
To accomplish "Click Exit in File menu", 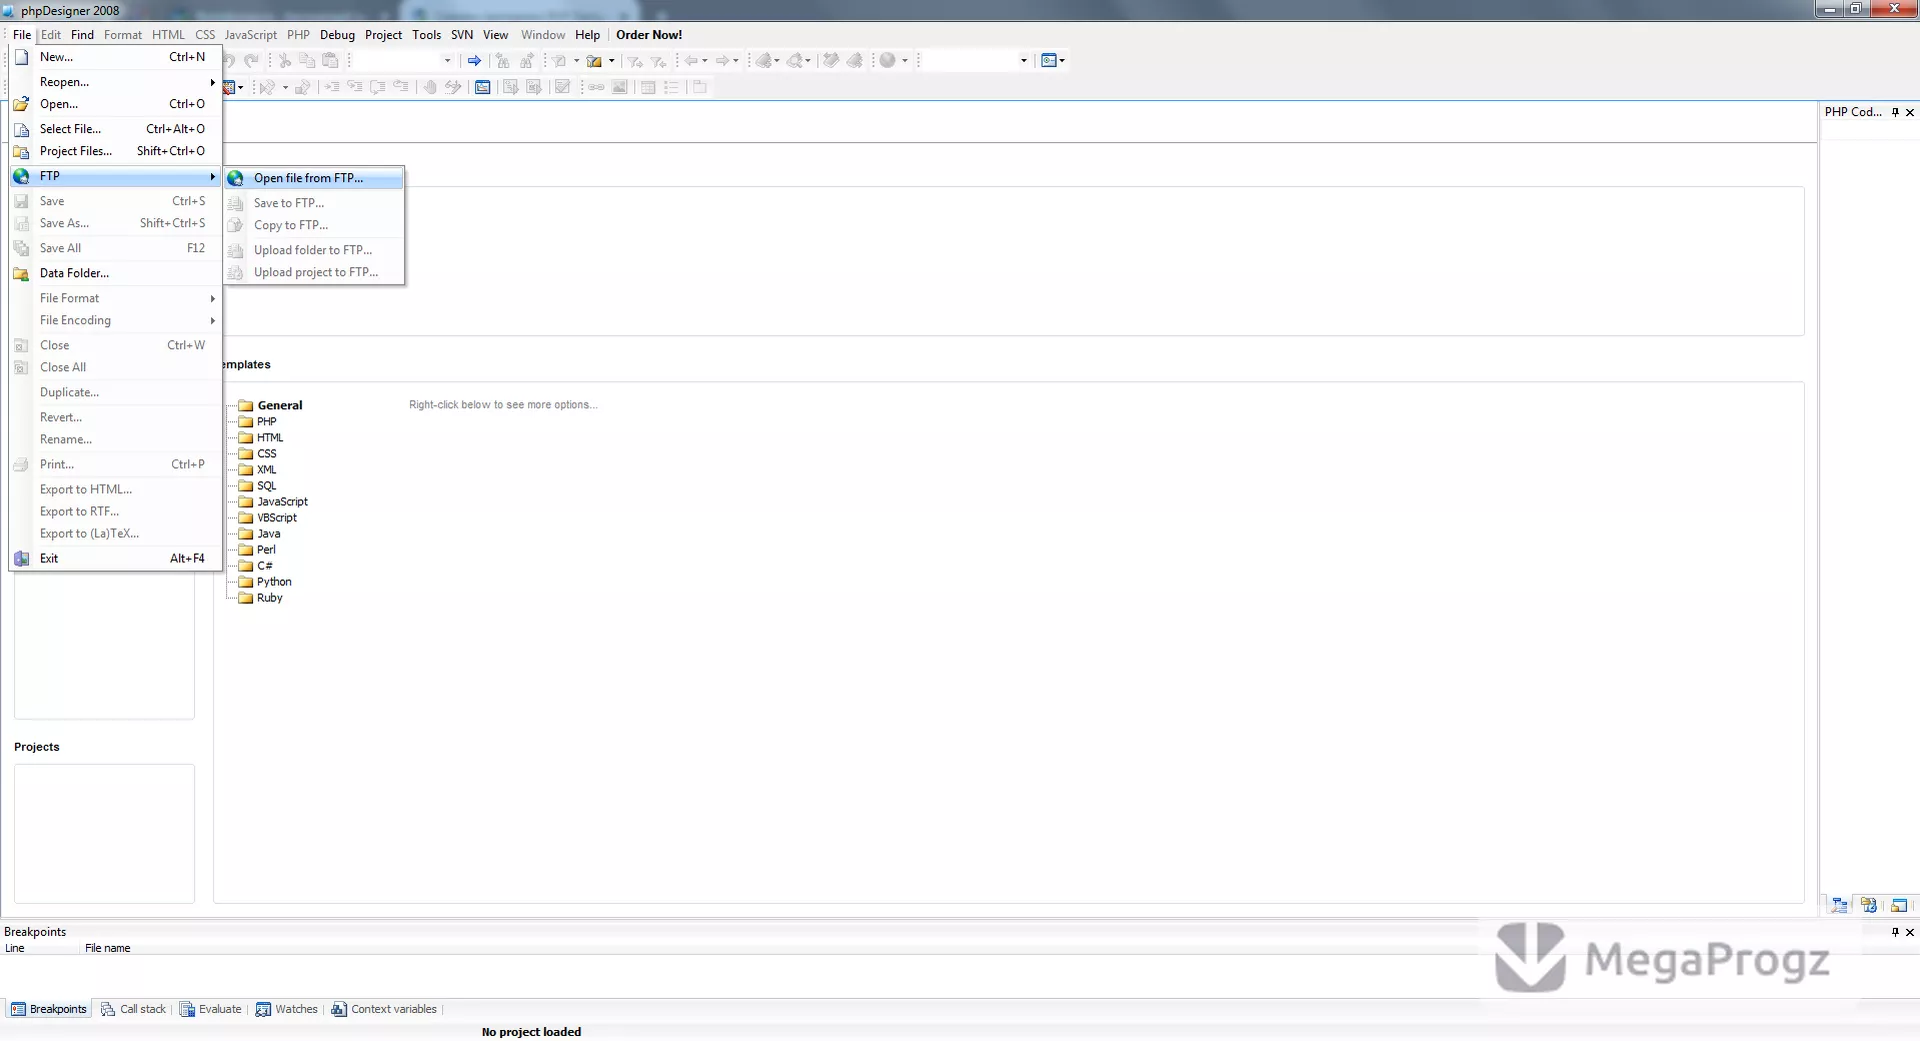I will pos(115,559).
